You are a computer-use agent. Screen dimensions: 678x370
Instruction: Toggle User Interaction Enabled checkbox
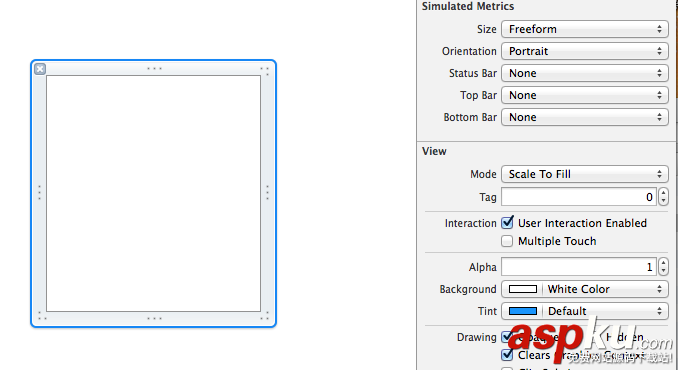pos(507,223)
